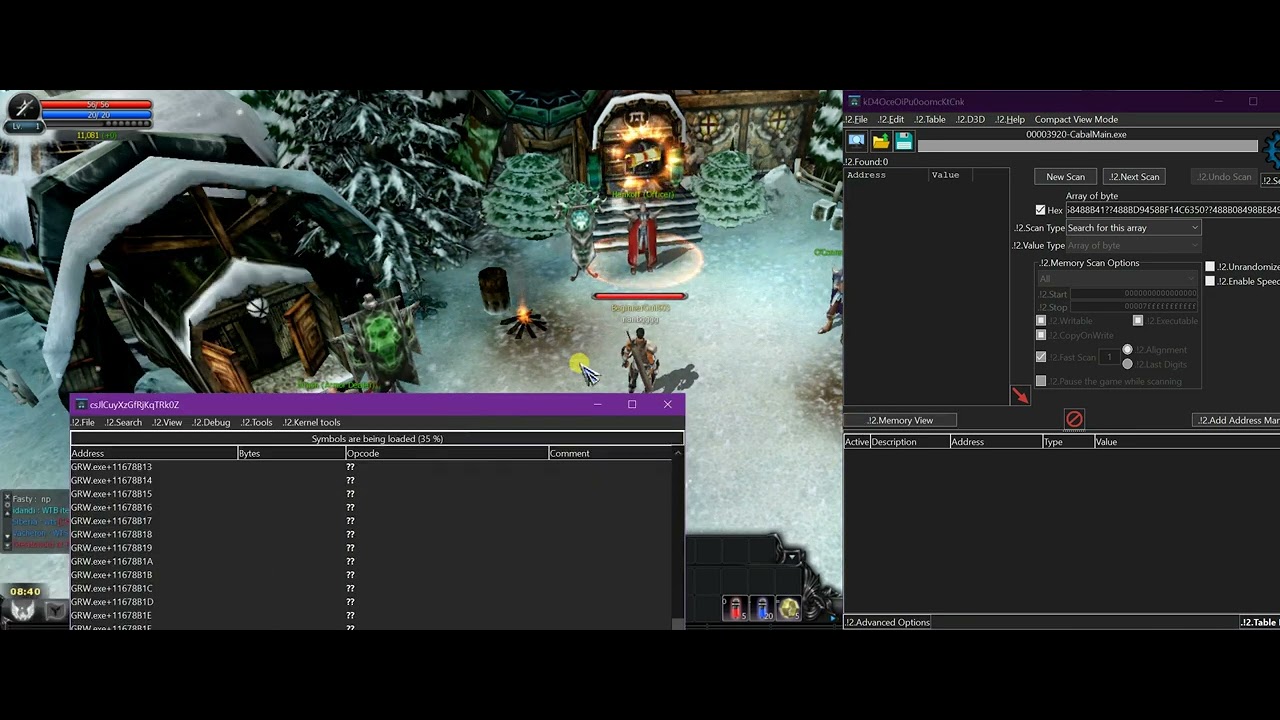This screenshot has height=720, width=1280.
Task: Toggle Pause the game while scanning
Action: click(x=1041, y=381)
